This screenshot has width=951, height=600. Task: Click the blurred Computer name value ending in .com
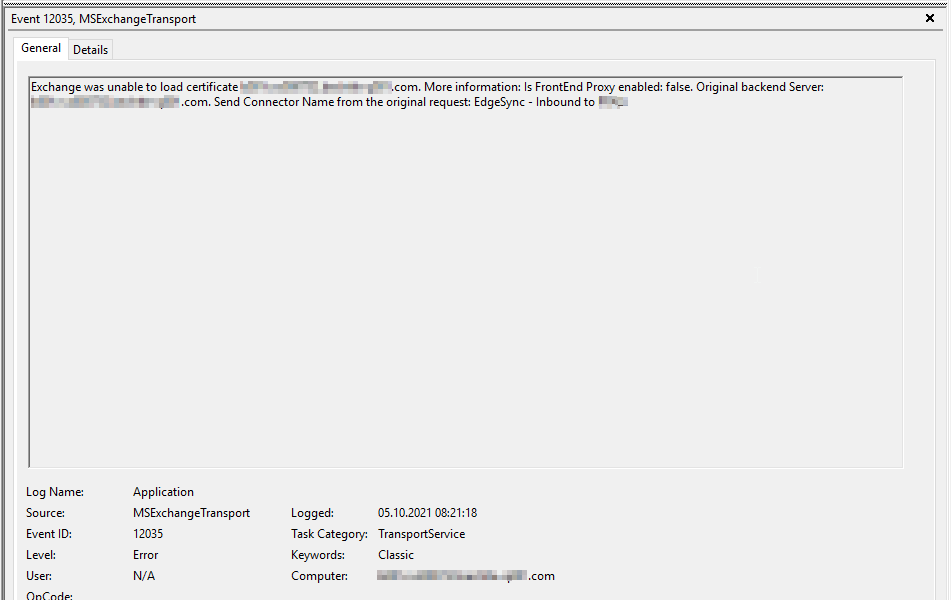tap(466, 576)
